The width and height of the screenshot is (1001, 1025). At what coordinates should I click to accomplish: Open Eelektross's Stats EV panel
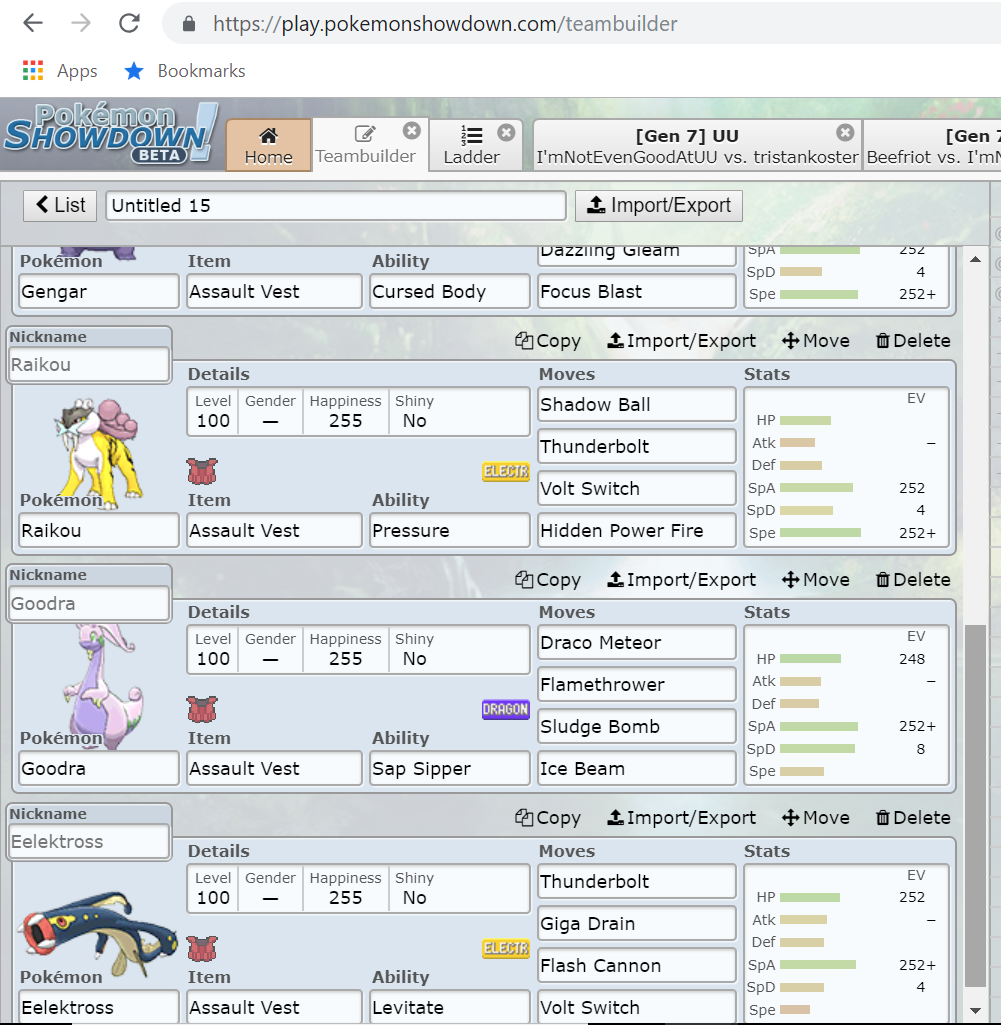(847, 944)
